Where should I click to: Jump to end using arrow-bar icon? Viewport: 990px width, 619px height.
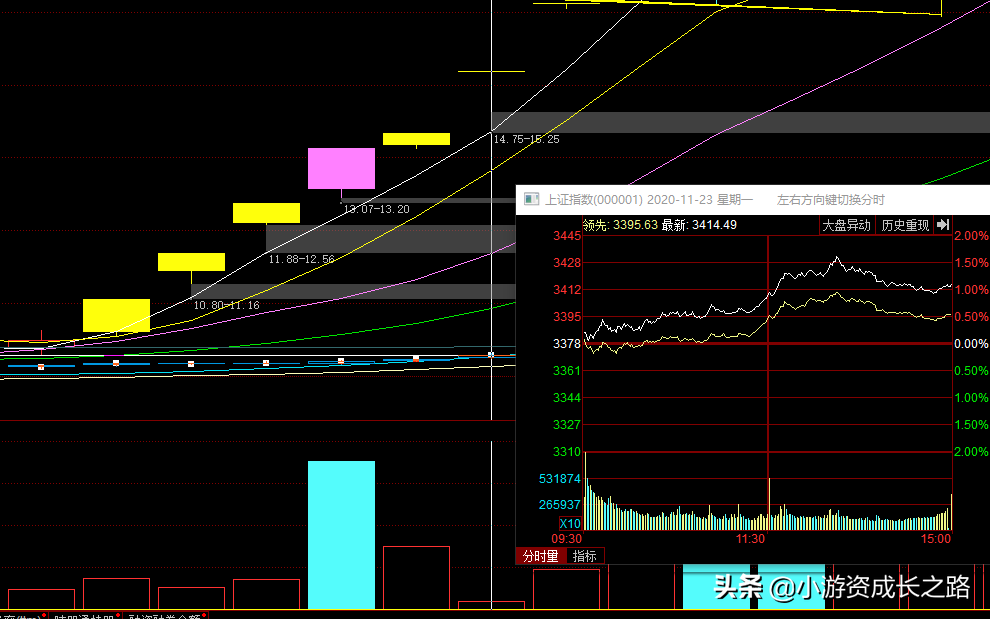pyautogui.click(x=943, y=225)
